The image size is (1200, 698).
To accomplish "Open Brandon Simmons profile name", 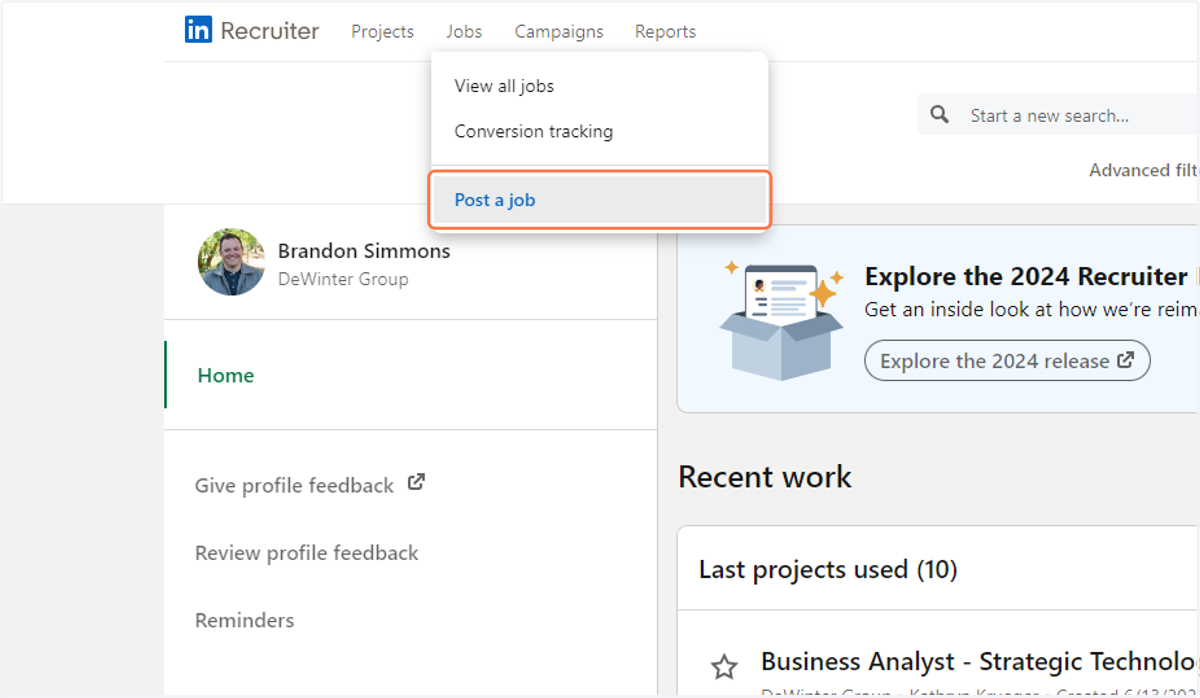I will (x=364, y=251).
